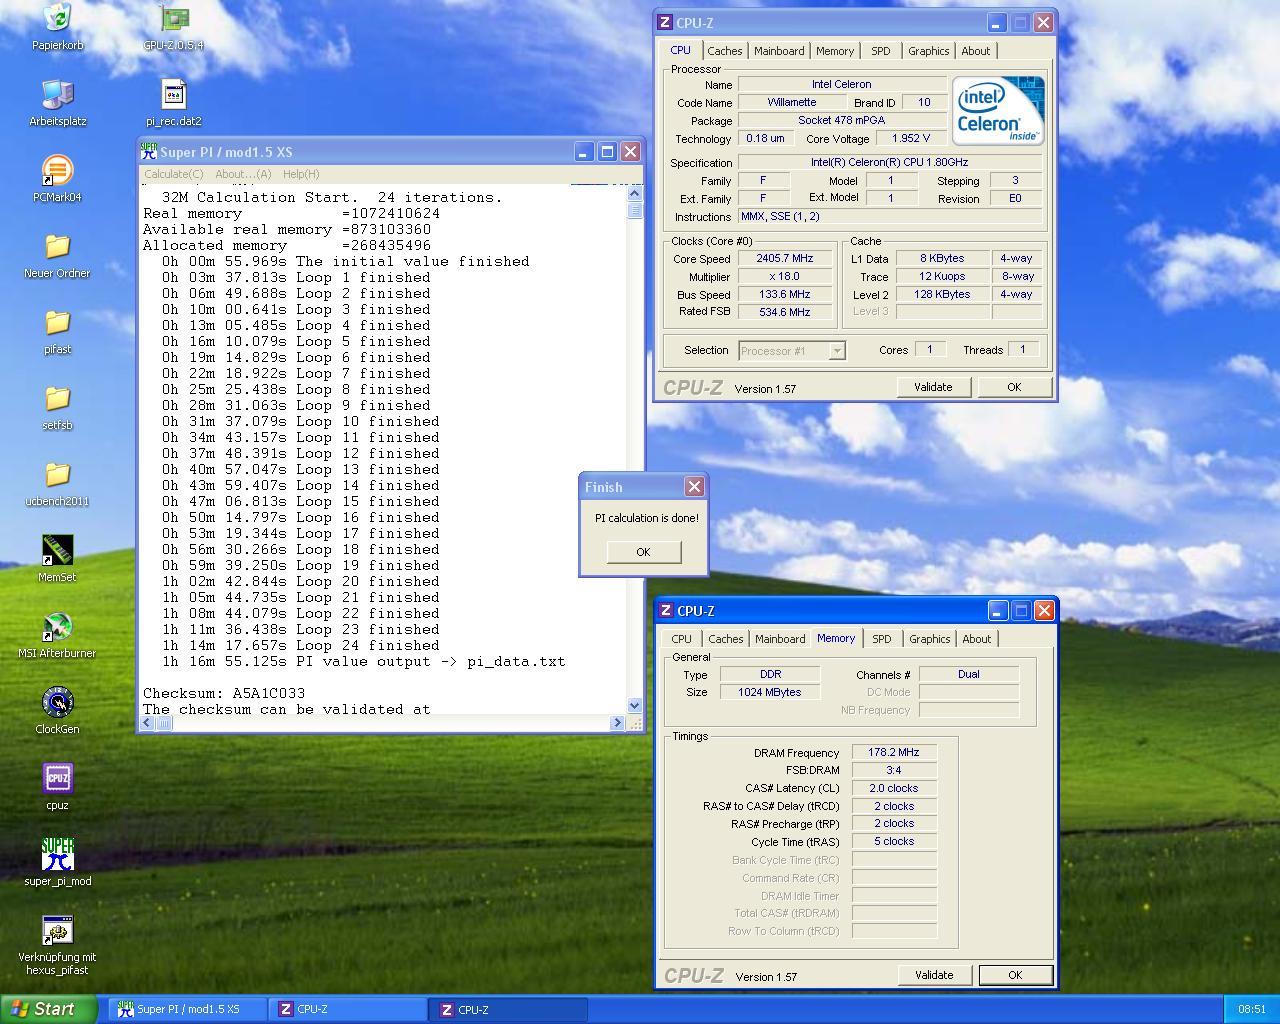The image size is (1280, 1024).
Task: Switch to Caches tab in bottom CPU-Z
Action: click(726, 639)
